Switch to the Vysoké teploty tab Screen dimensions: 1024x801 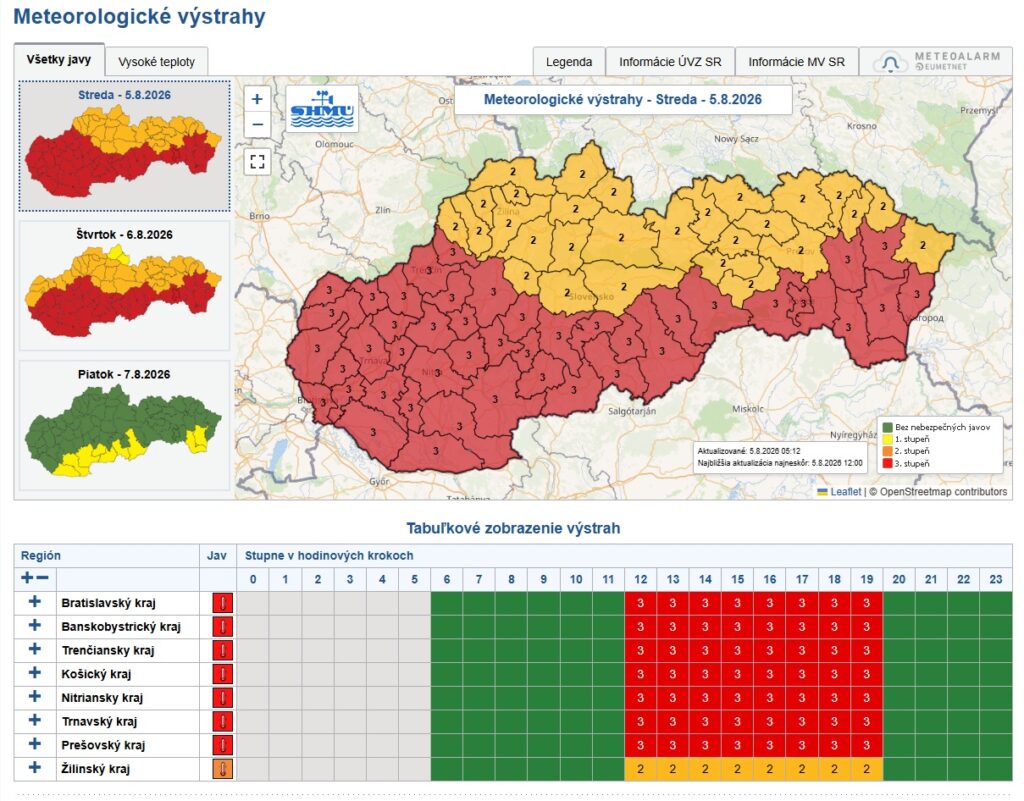[x=157, y=61]
